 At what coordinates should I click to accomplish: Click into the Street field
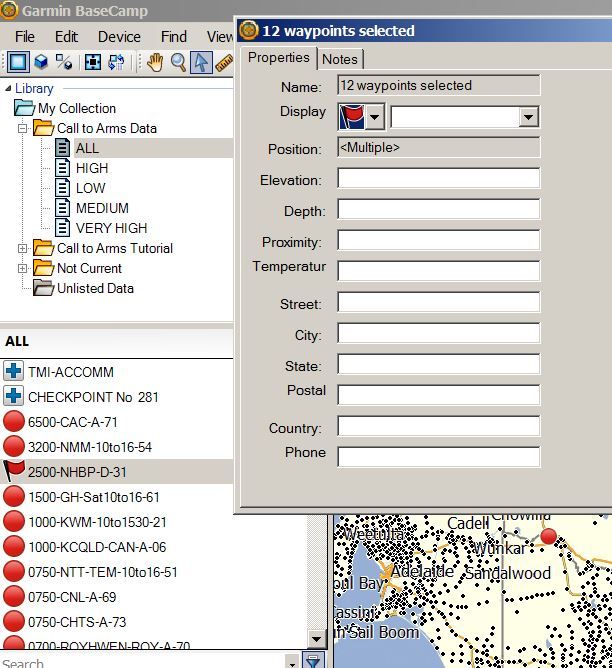439,302
